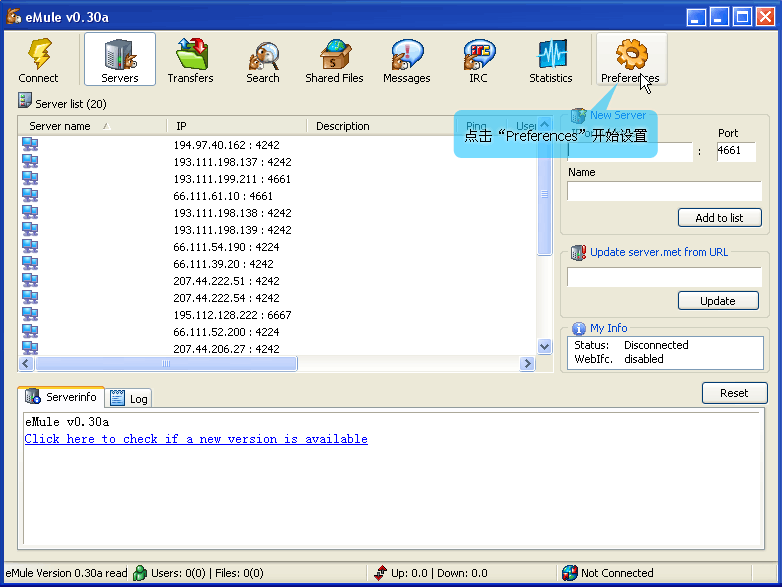Click server icon for 194.97.40.162 row
Image resolution: width=782 pixels, height=587 pixels.
(x=30, y=144)
